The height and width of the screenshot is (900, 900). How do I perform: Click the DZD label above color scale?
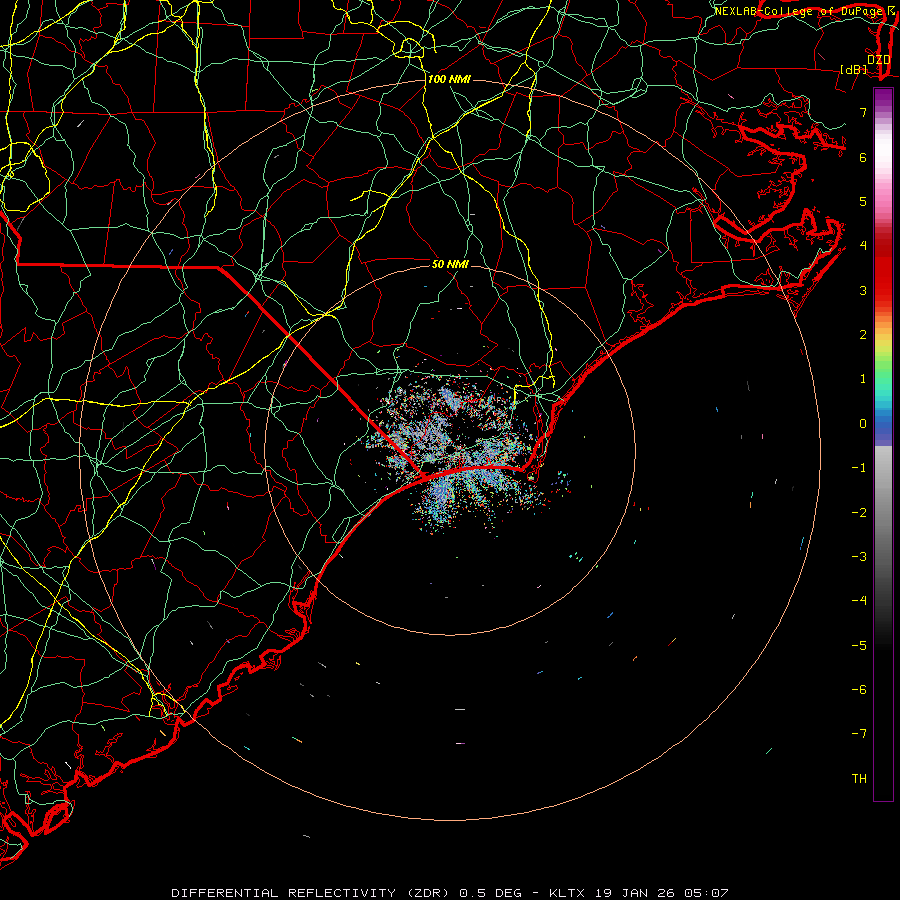(879, 59)
